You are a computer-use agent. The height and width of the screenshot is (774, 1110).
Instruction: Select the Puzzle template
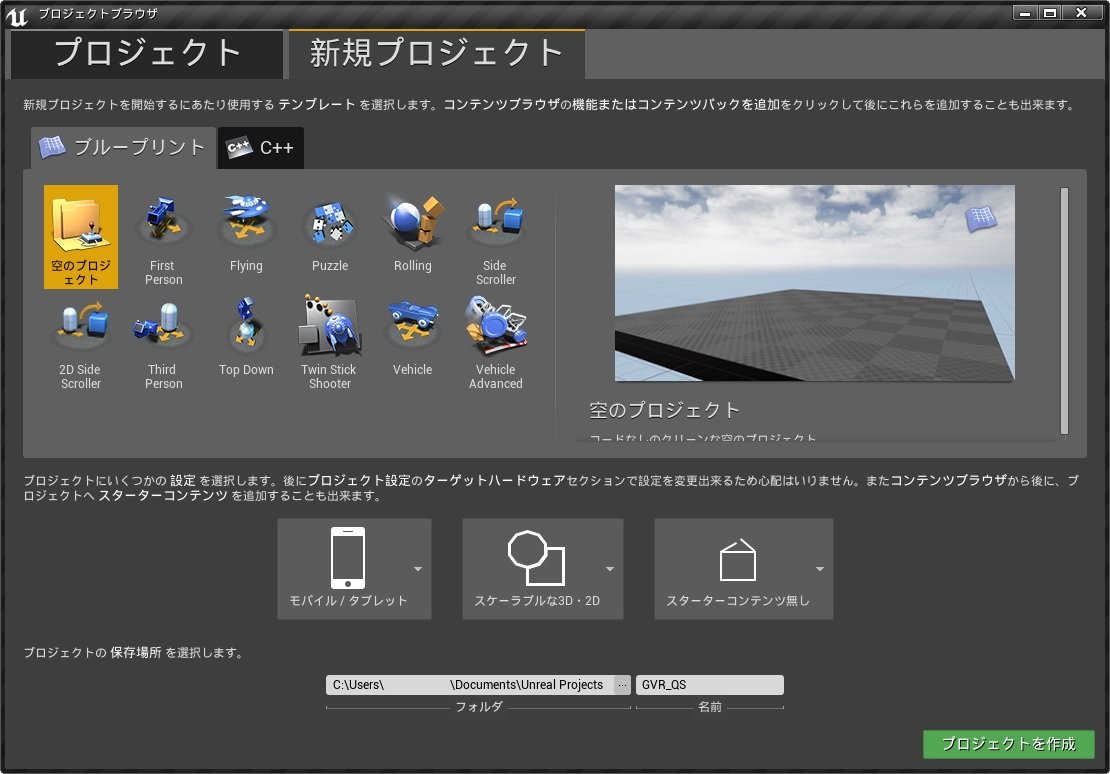pos(330,237)
